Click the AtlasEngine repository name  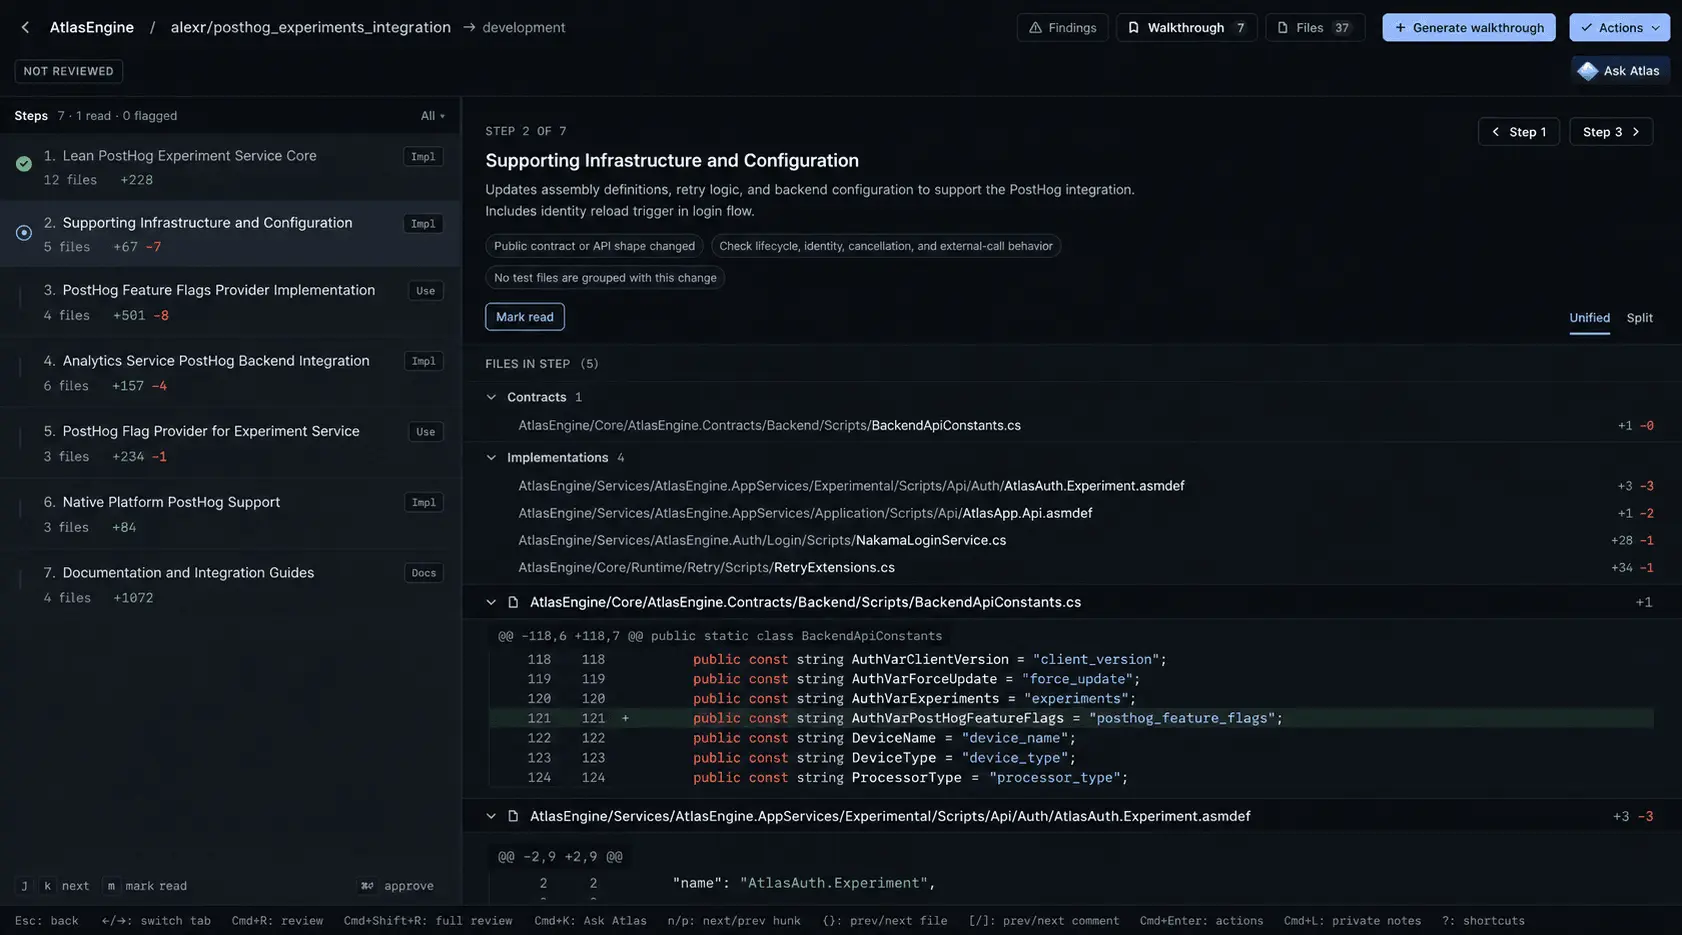(92, 27)
